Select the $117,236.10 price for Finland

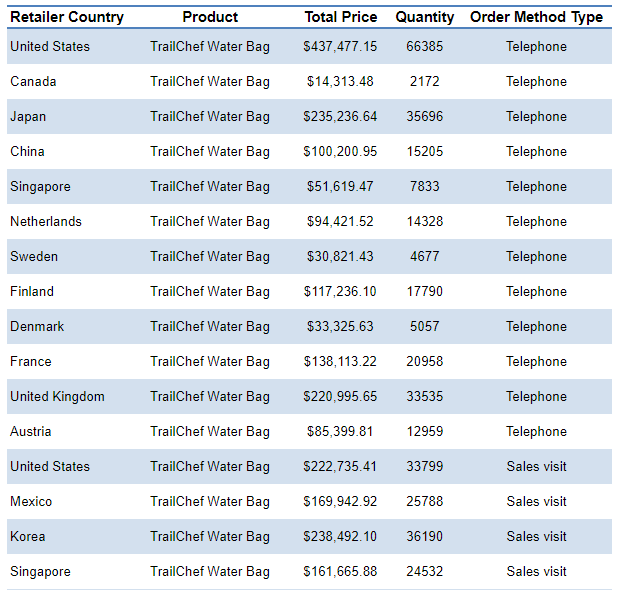(341, 292)
